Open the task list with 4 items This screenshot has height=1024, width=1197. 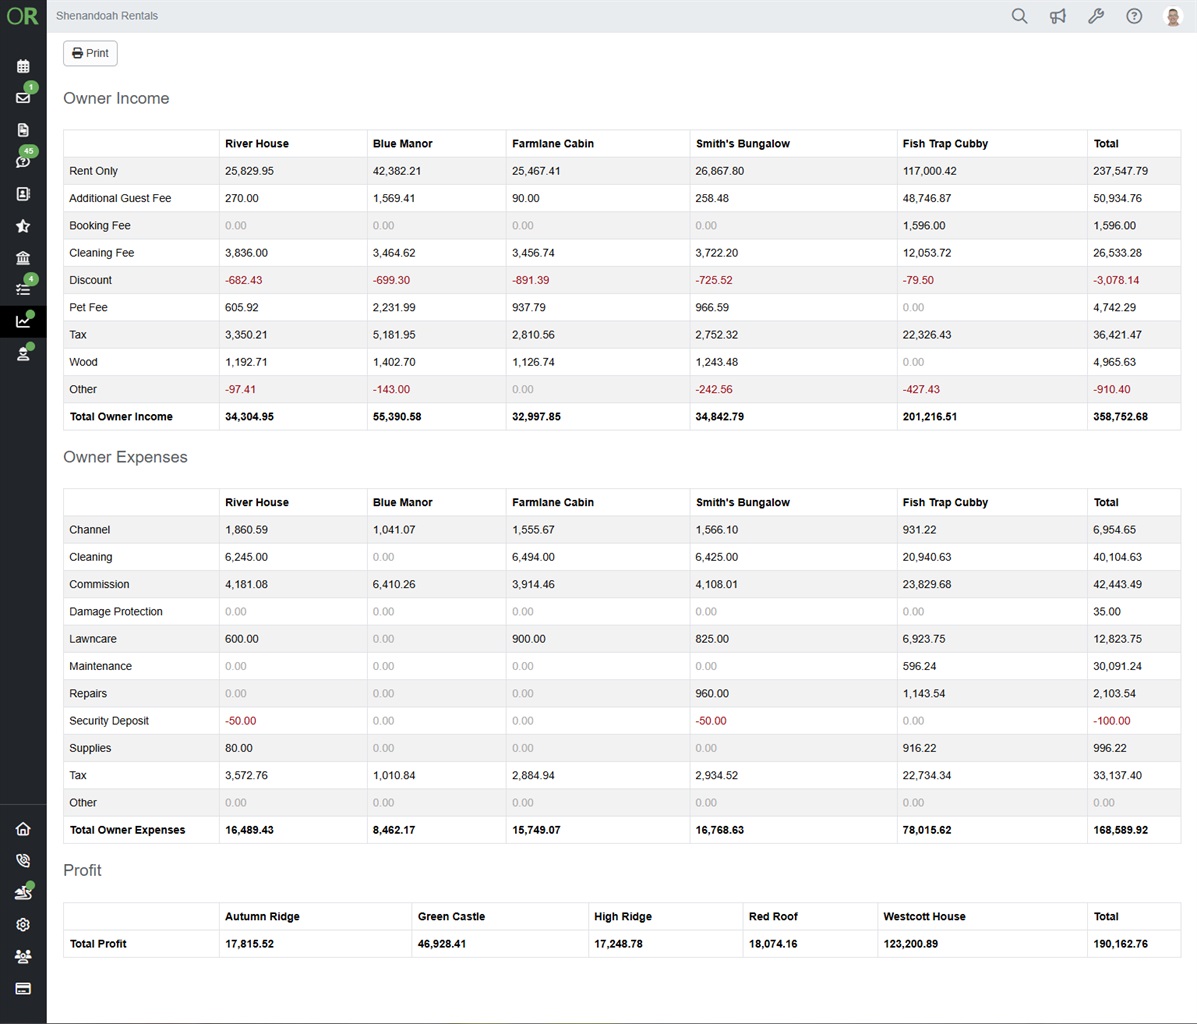click(23, 290)
